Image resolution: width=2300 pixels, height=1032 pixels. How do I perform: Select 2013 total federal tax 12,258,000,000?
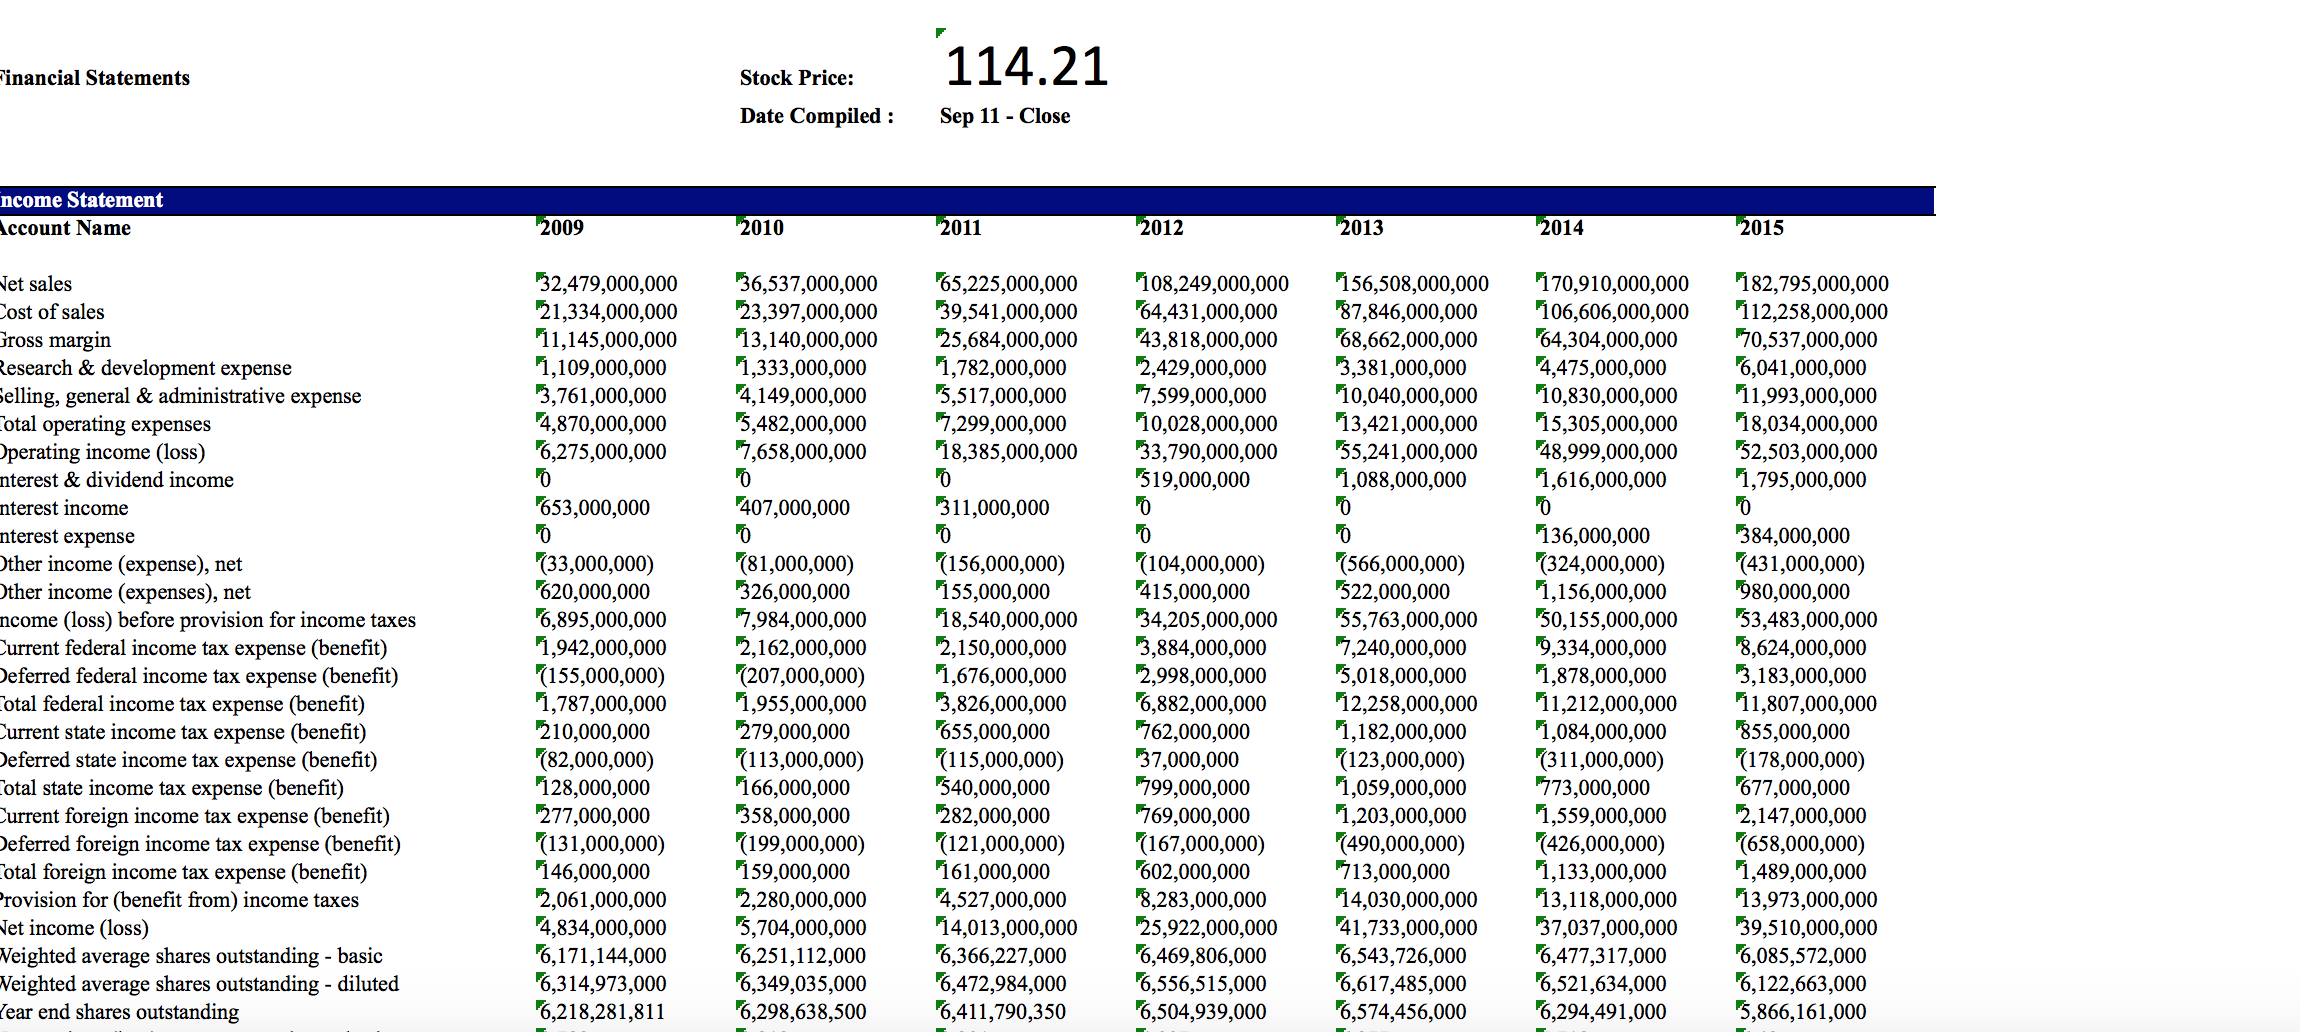pyautogui.click(x=1408, y=704)
